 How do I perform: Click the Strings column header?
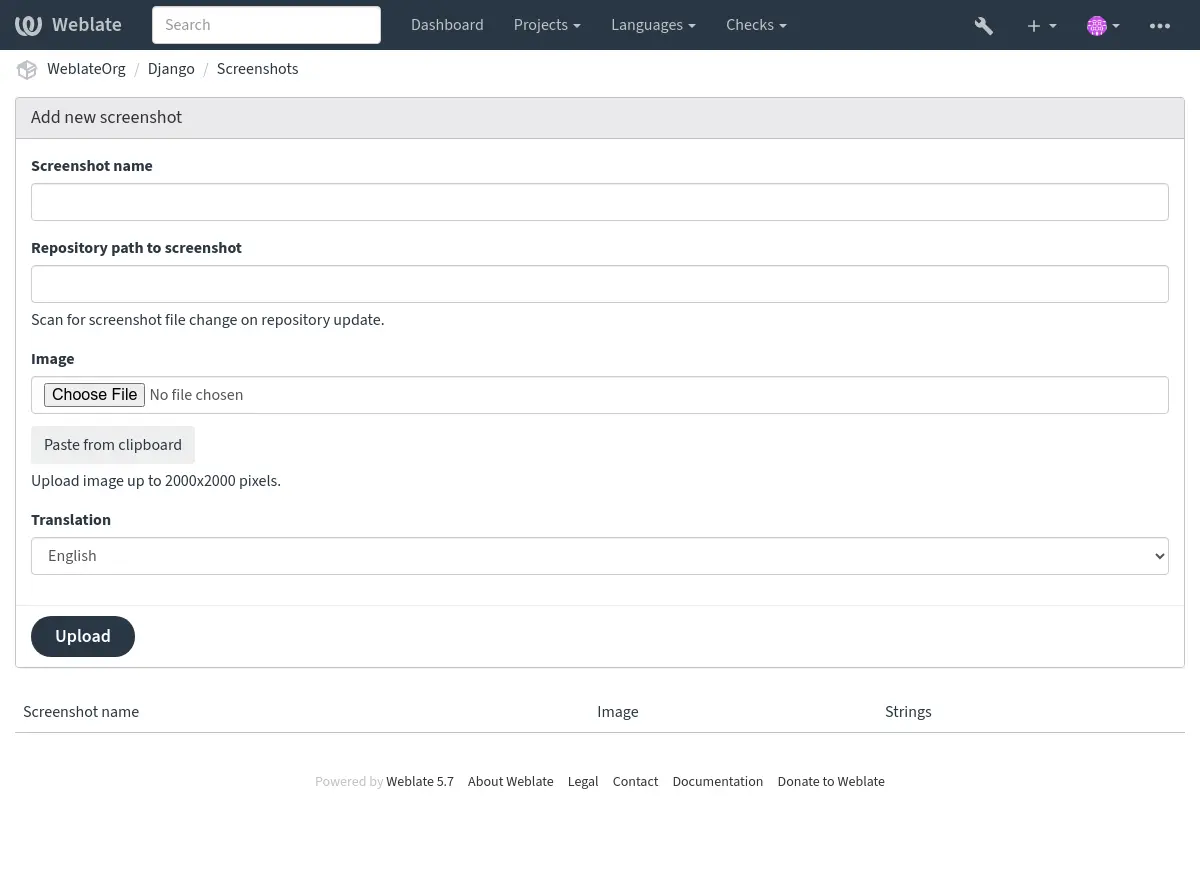pyautogui.click(x=908, y=712)
